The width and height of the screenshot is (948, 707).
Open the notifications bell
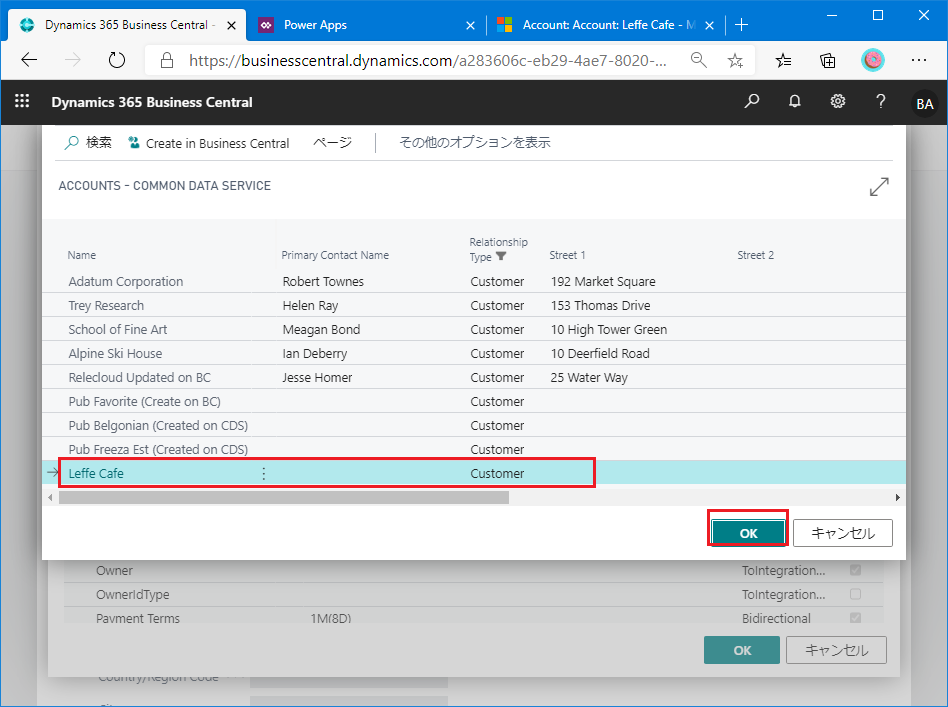point(794,101)
